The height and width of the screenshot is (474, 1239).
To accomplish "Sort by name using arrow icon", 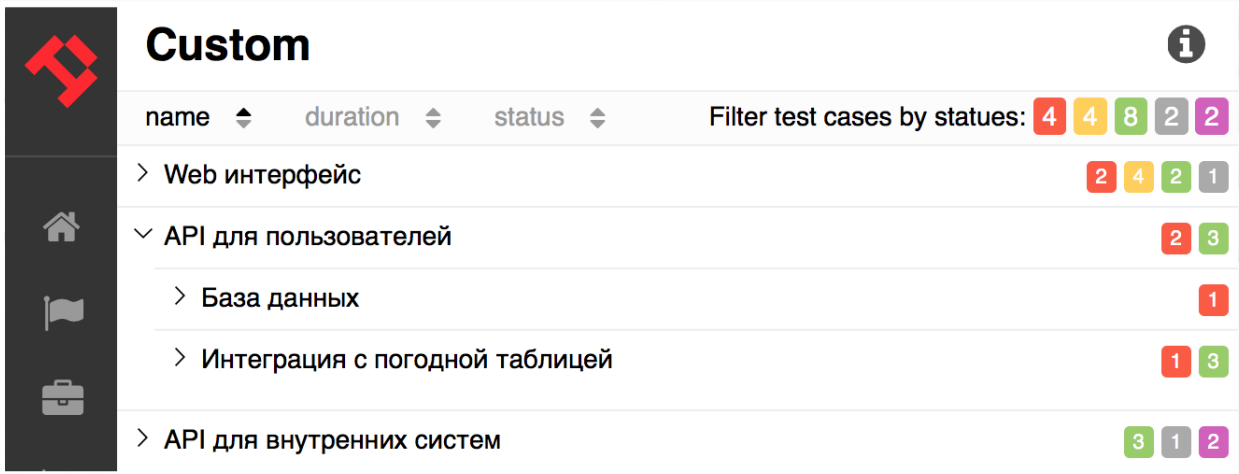I will pyautogui.click(x=243, y=118).
